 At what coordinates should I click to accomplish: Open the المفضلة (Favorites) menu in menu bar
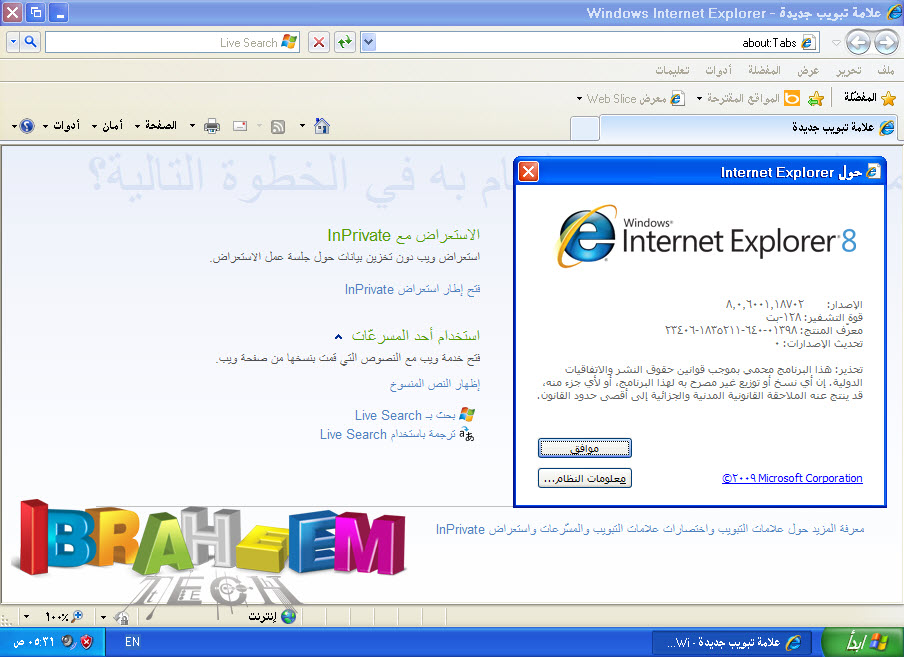(x=764, y=70)
